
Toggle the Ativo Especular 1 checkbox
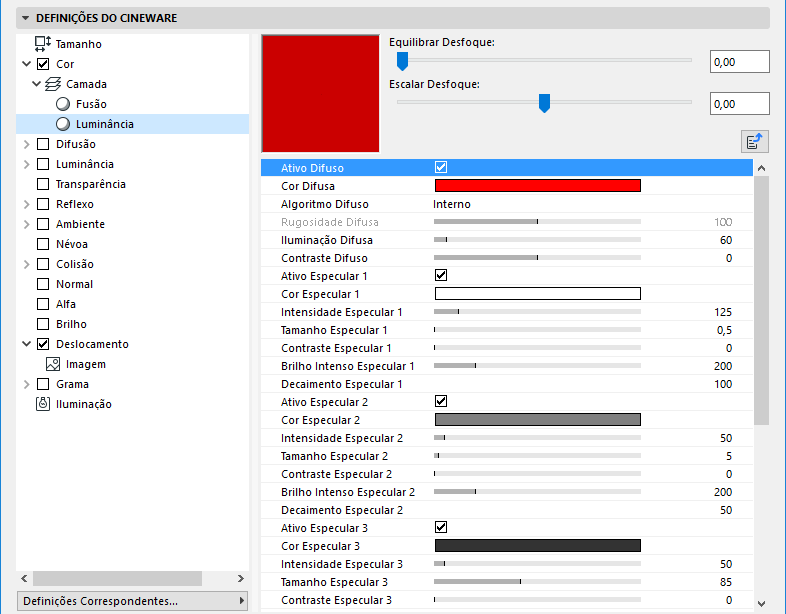[441, 275]
